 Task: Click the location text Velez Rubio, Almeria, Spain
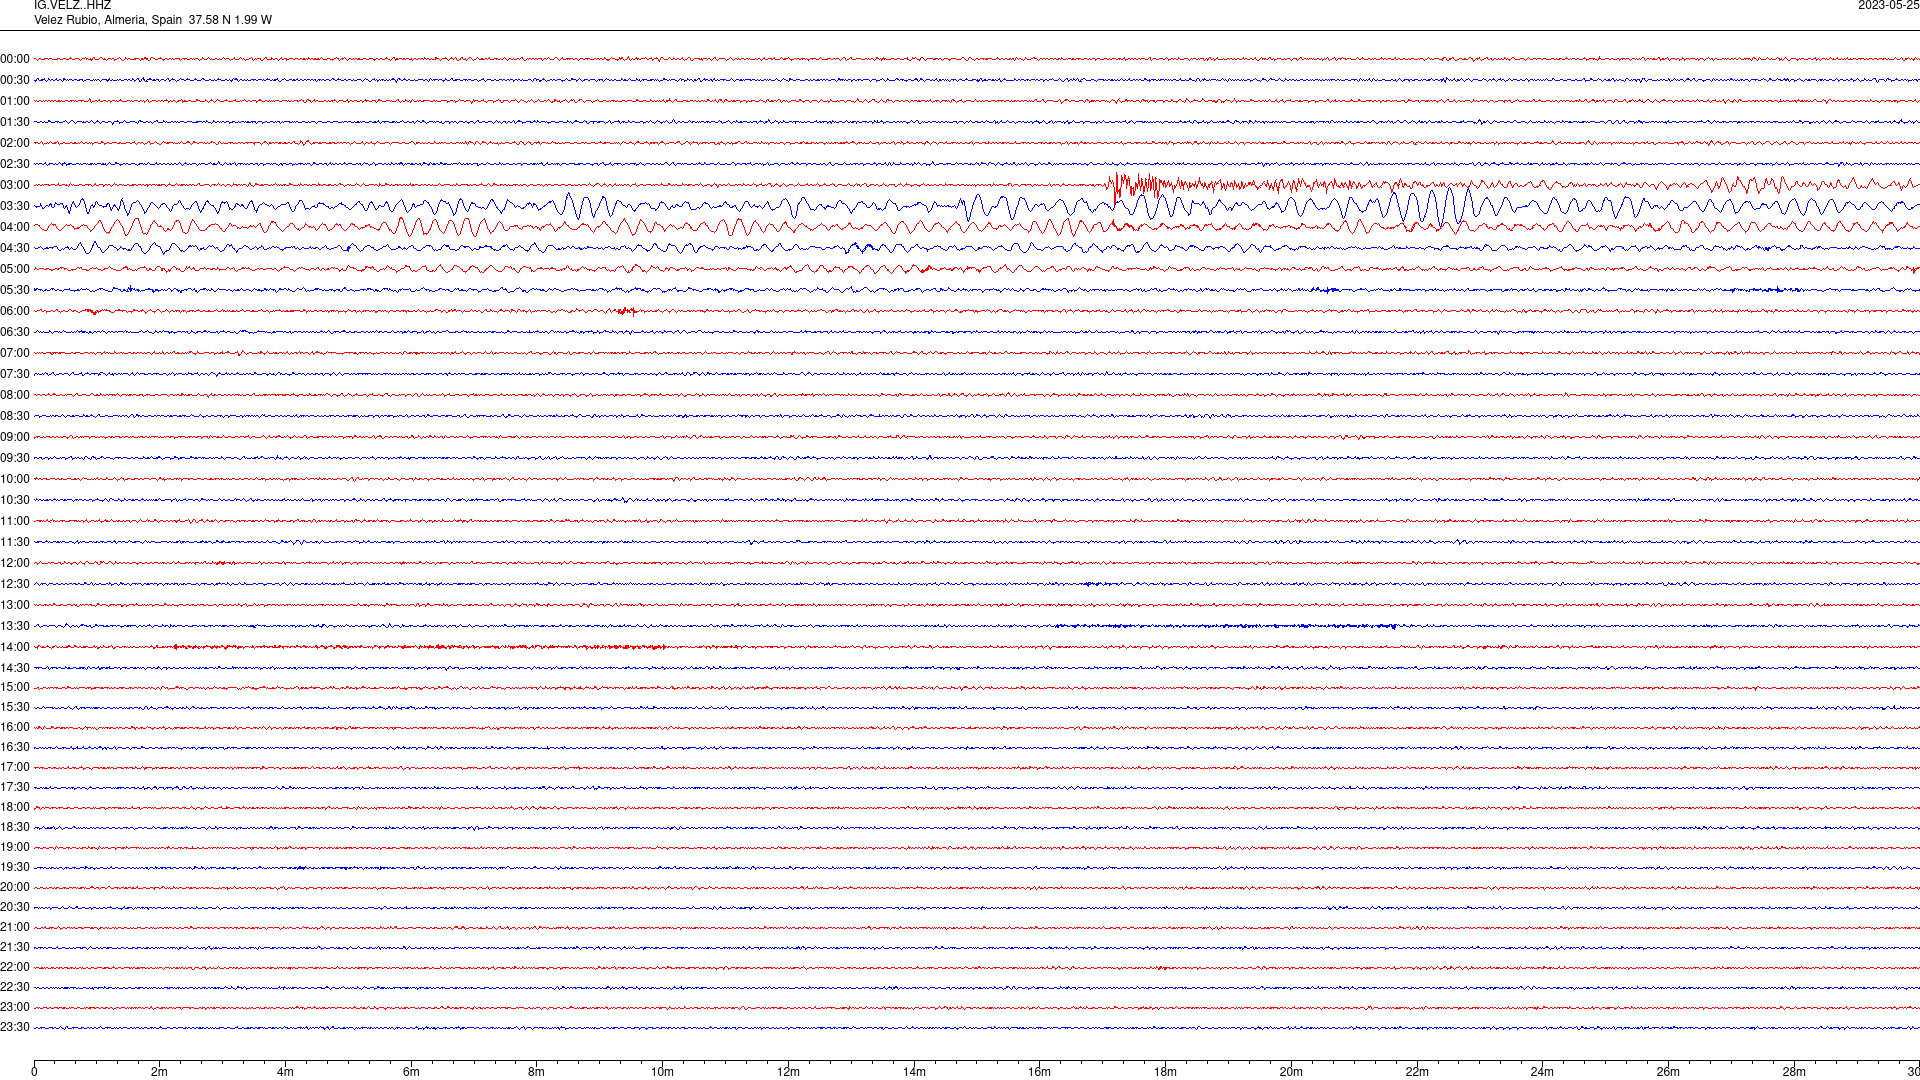108,20
